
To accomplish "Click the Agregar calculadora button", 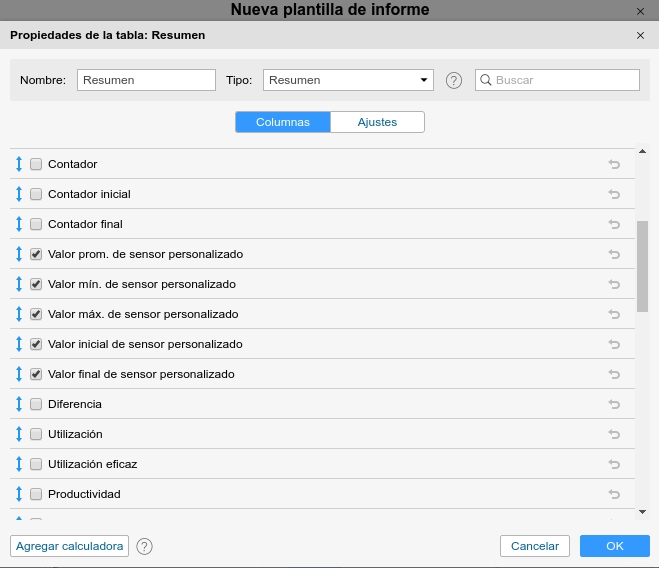I will coord(69,546).
